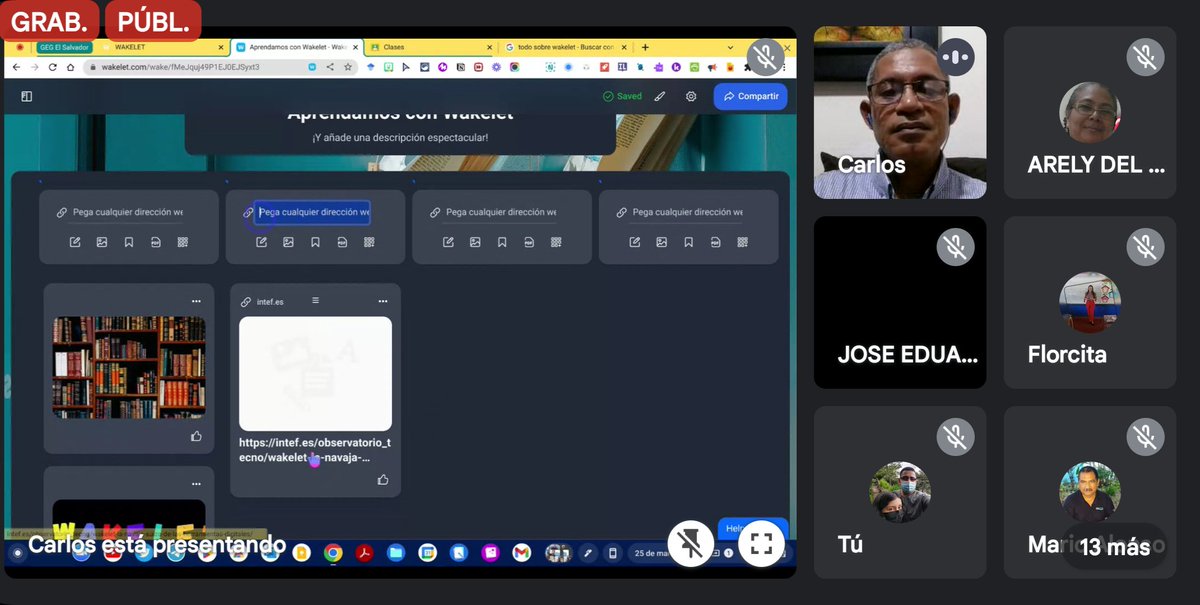Click the add text icon in first card
This screenshot has width=1200, height=605.
point(75,242)
